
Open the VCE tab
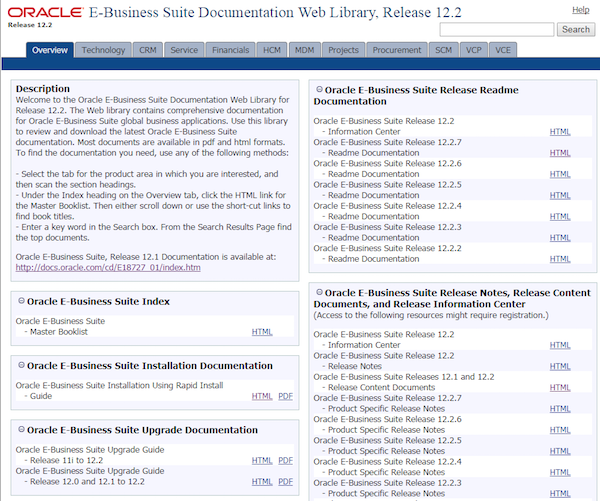pos(503,50)
